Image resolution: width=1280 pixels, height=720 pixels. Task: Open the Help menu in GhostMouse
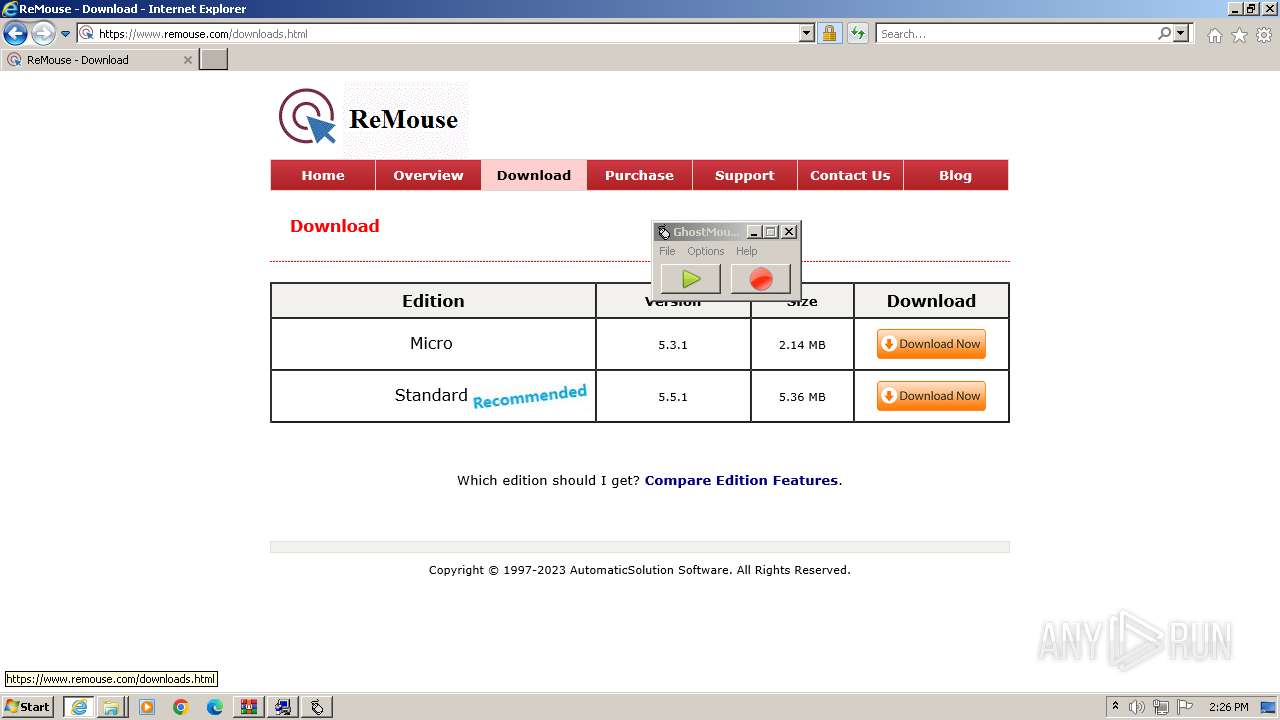[747, 251]
